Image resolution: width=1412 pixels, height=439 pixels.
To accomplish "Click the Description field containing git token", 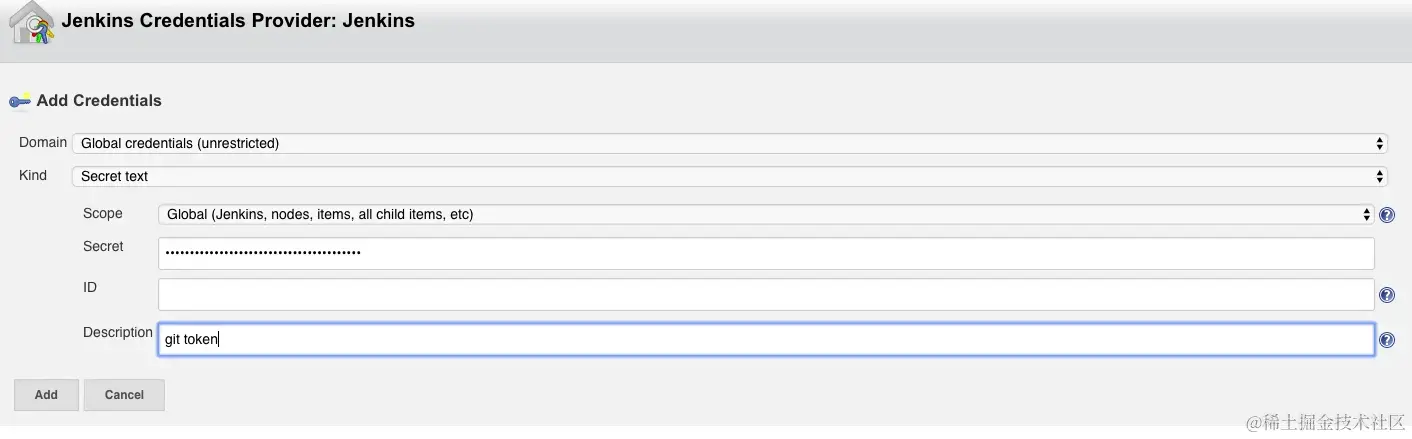I will pyautogui.click(x=766, y=340).
